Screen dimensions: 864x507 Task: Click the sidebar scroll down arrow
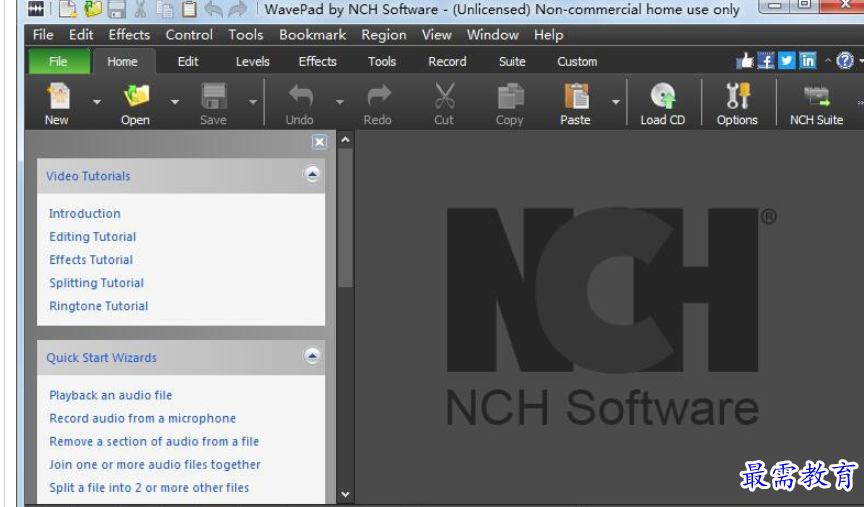[x=346, y=494]
